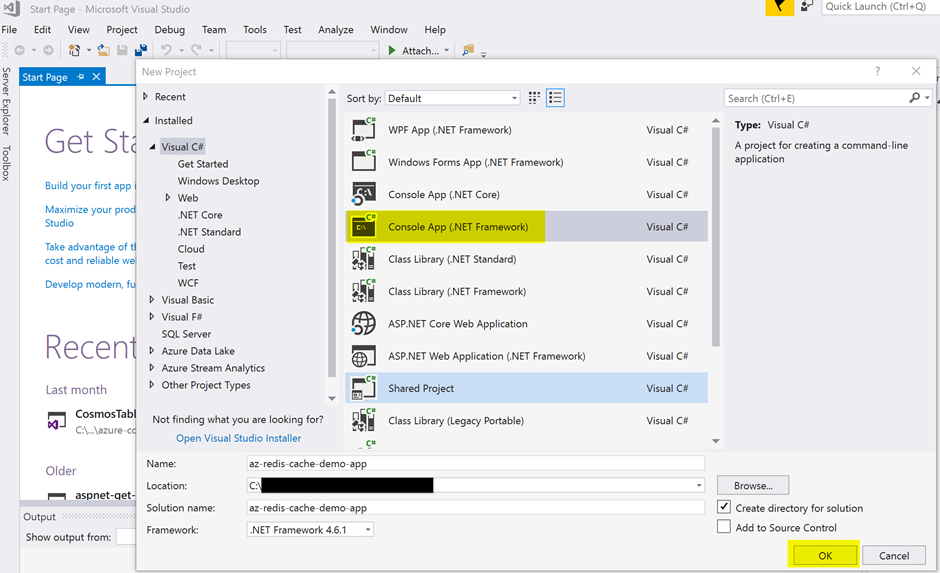The image size is (940, 573).
Task: Click the Save All toolbar icon
Action: [141, 50]
